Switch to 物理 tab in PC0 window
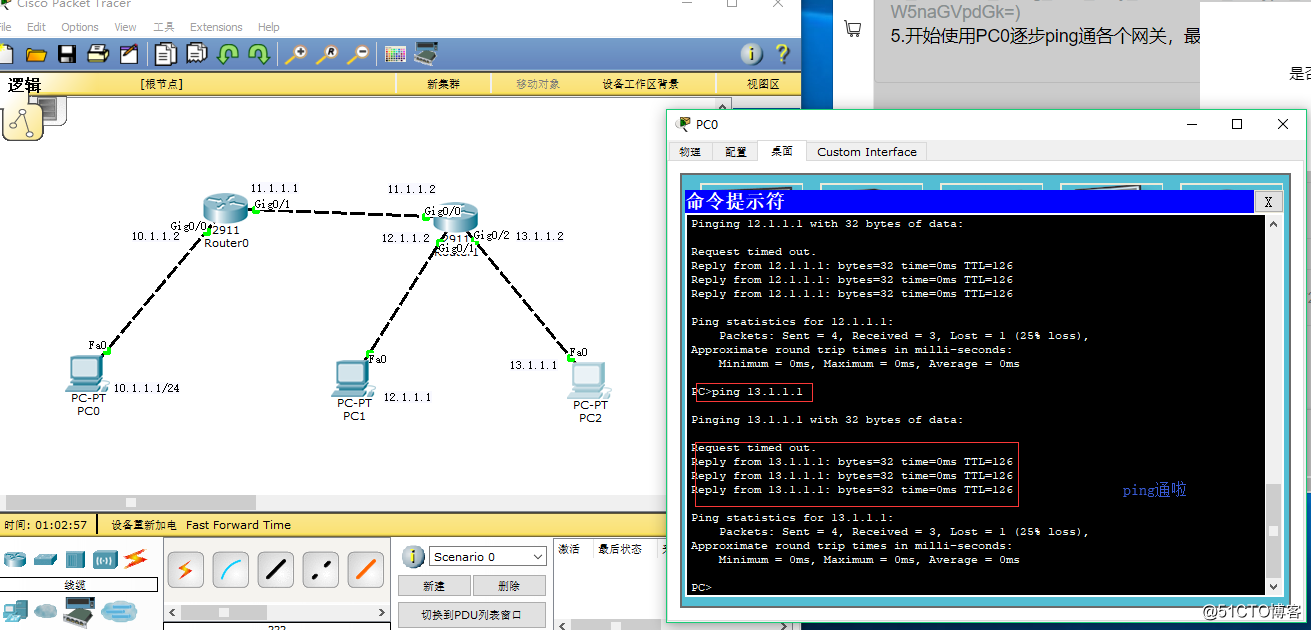This screenshot has height=630, width=1311. click(x=690, y=152)
